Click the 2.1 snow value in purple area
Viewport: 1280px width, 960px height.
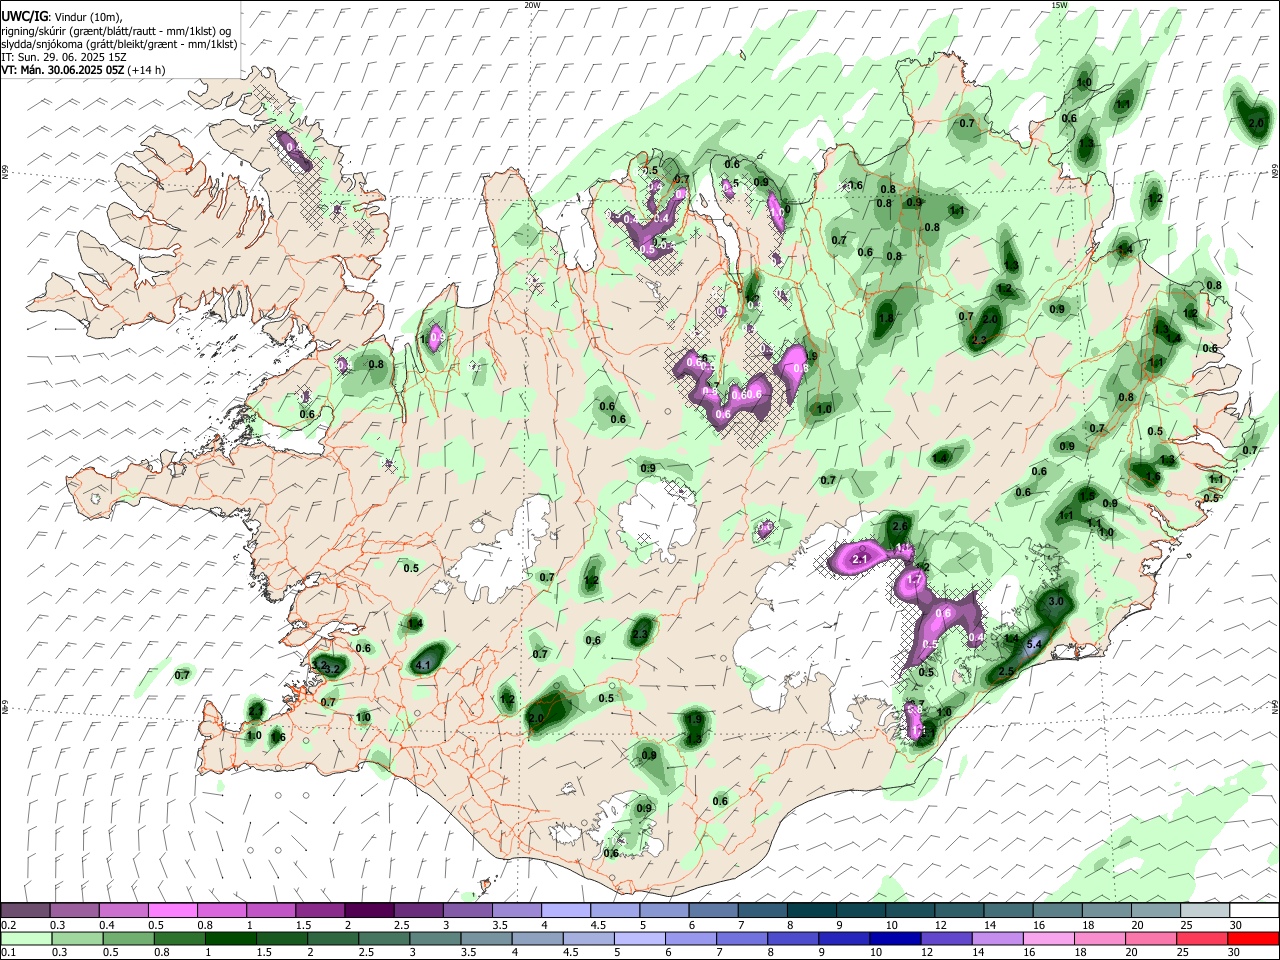coord(859,560)
